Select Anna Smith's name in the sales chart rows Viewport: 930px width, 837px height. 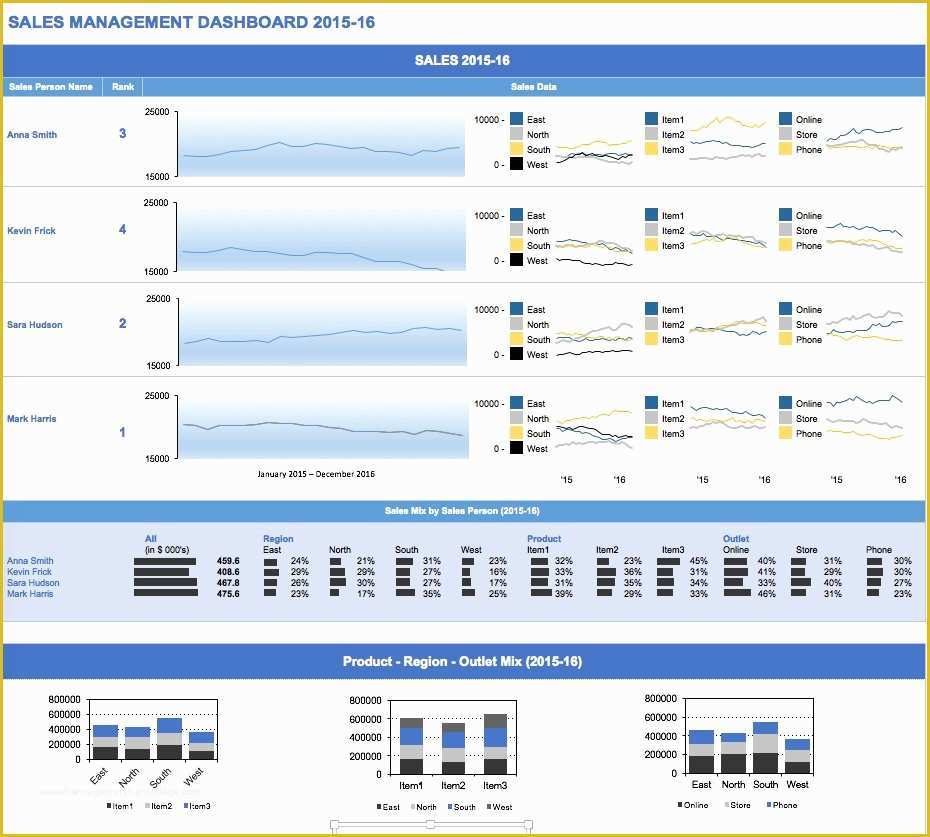(x=32, y=135)
